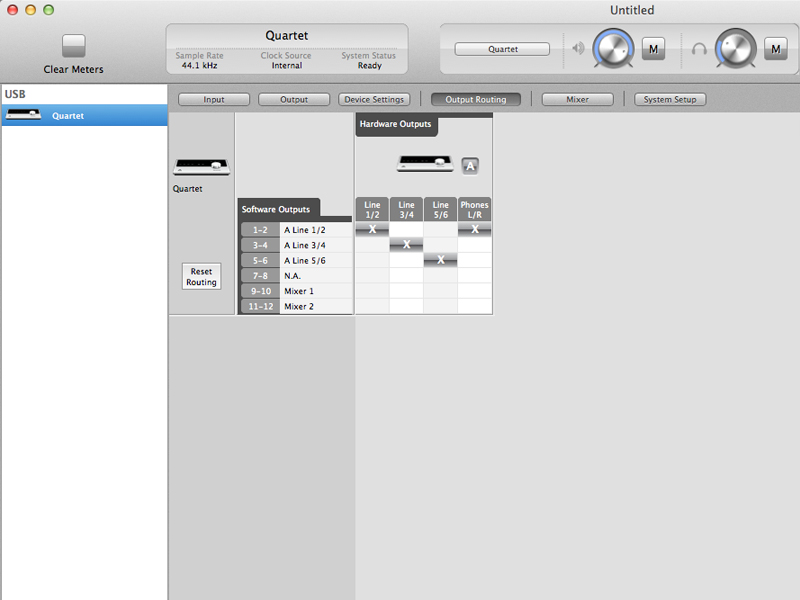Screen dimensions: 800x600
Task: Click the 44.1 kHz sample rate value
Action: [199, 65]
